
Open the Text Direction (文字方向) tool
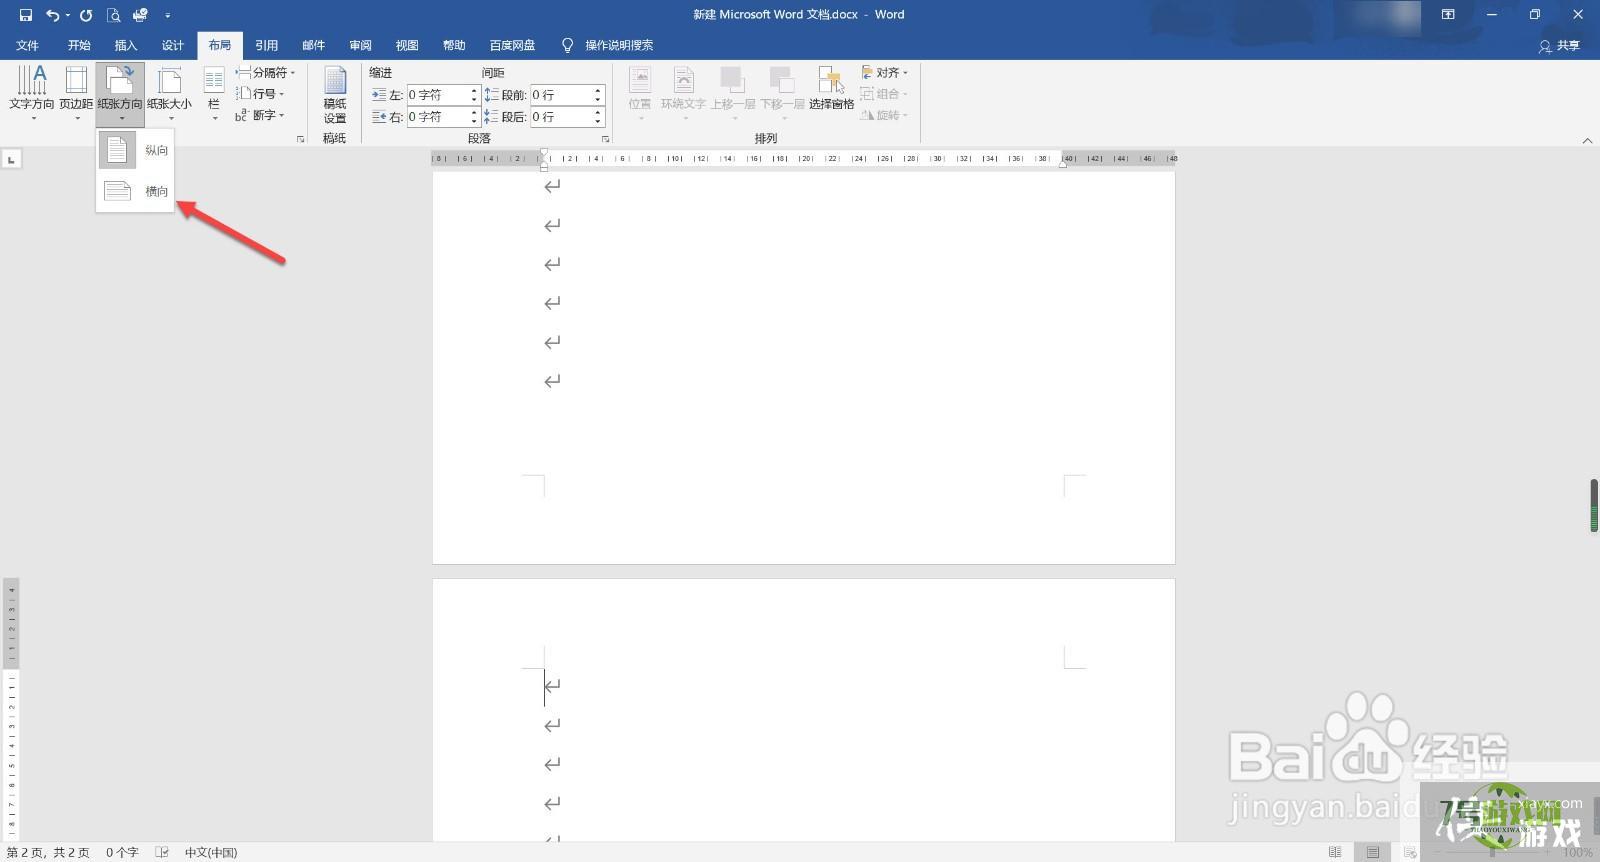(32, 94)
